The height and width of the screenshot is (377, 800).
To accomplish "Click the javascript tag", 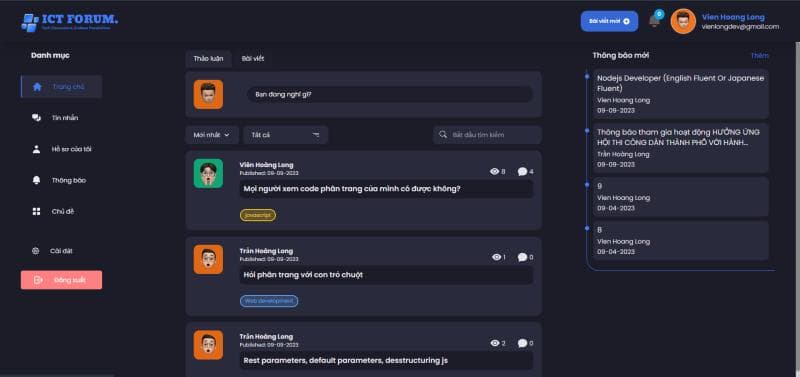I will pyautogui.click(x=258, y=215).
